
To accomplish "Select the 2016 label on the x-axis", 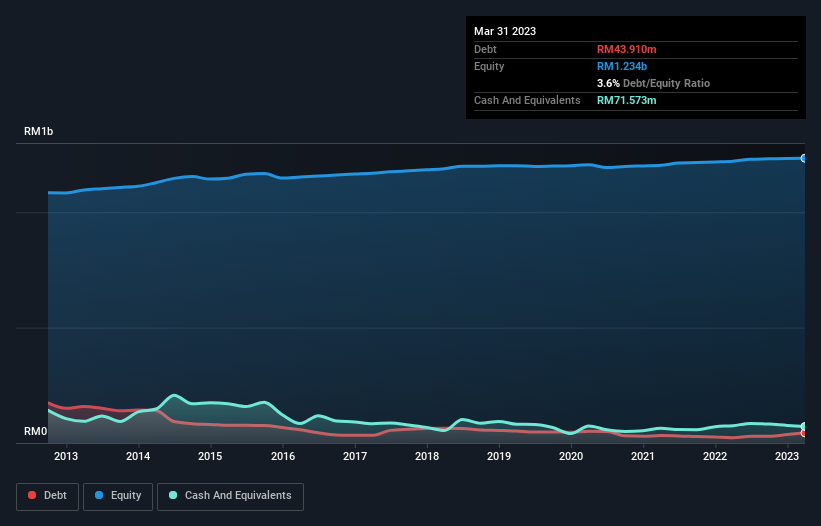I will click(x=282, y=456).
